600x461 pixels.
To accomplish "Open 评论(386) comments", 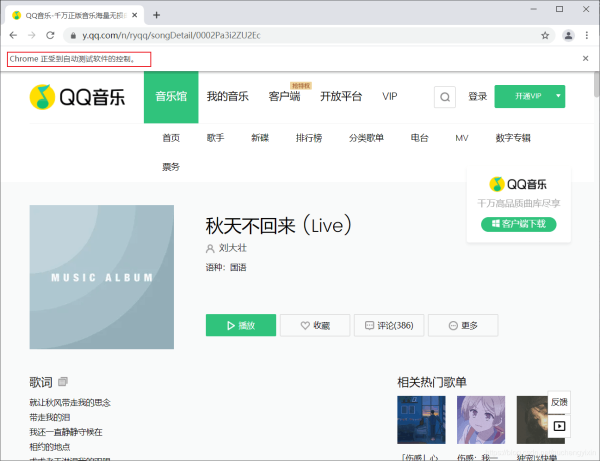I will pyautogui.click(x=389, y=325).
